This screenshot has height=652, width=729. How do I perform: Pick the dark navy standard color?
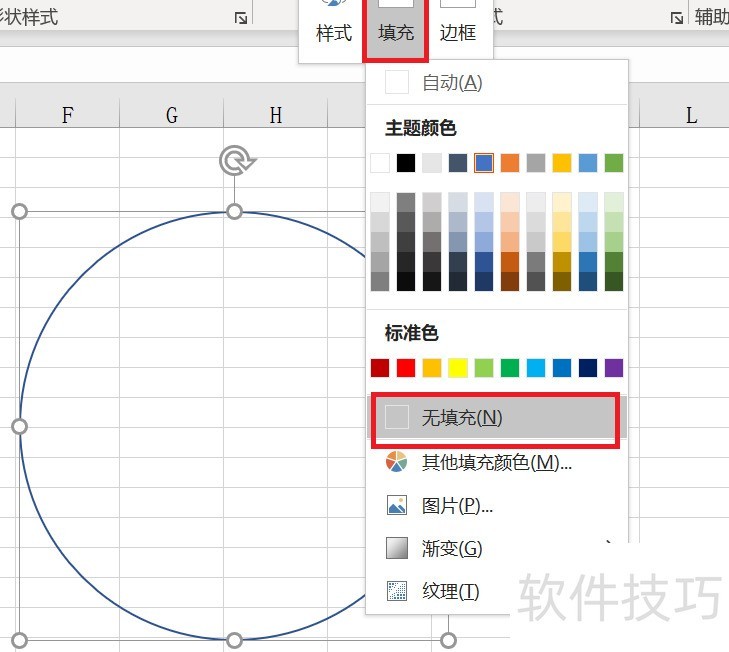[588, 368]
